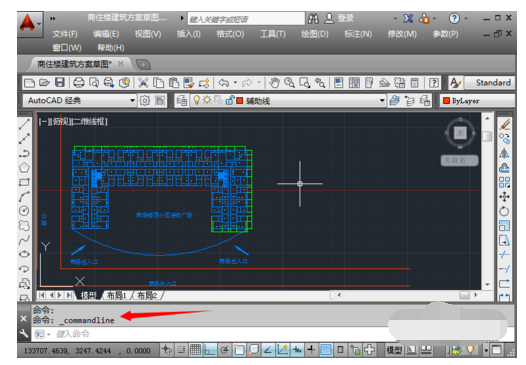Click the Plot printer icon
This screenshot has height=365, width=526.
[78, 83]
